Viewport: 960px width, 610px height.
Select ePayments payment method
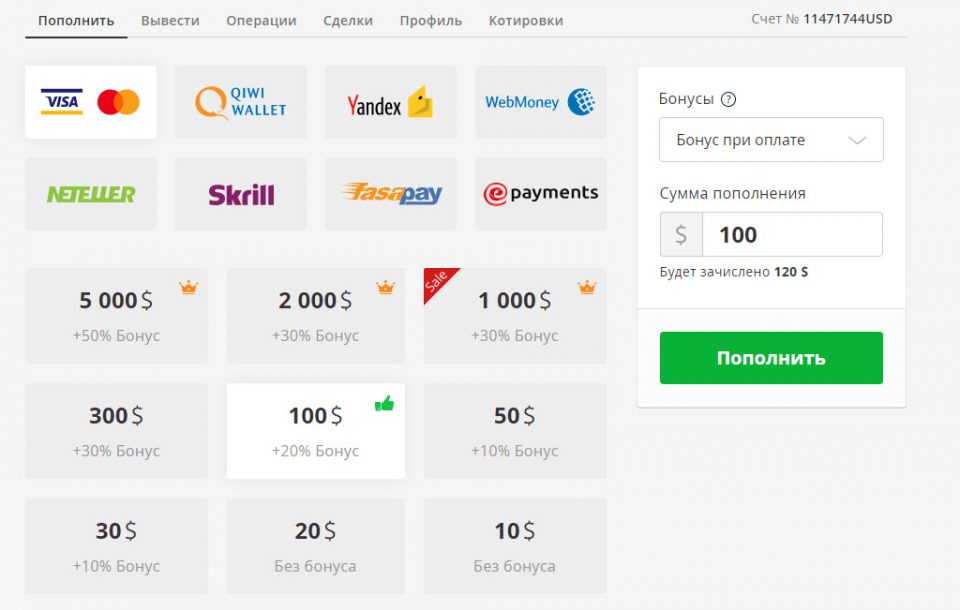tap(540, 194)
